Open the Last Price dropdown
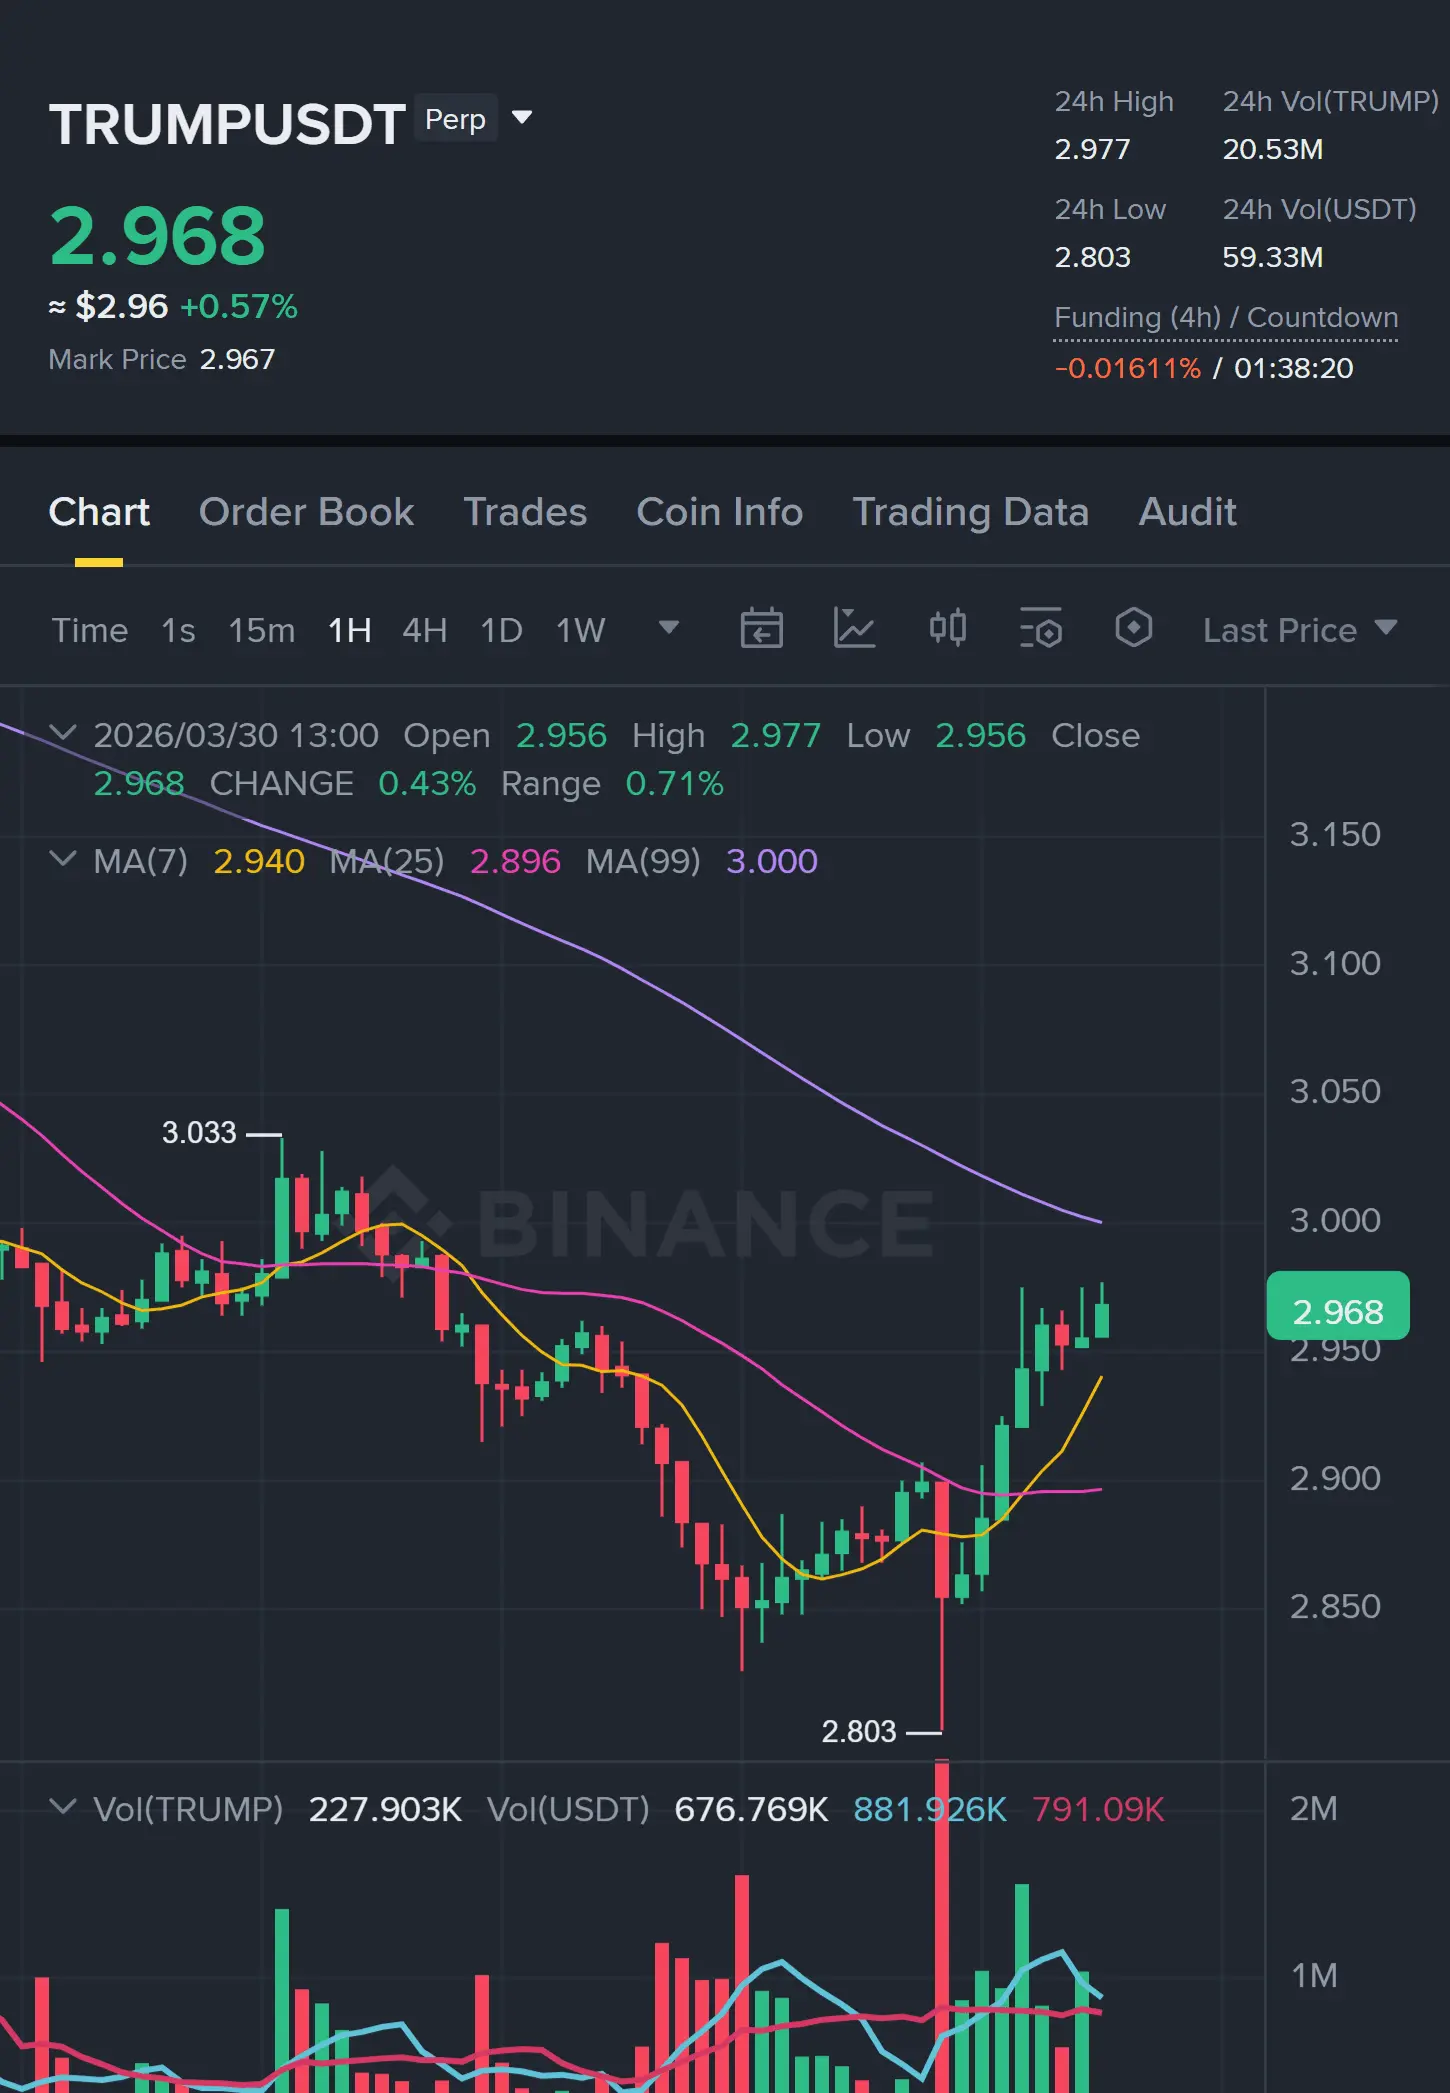Screen dimensions: 1450x2093 click(x=1299, y=630)
